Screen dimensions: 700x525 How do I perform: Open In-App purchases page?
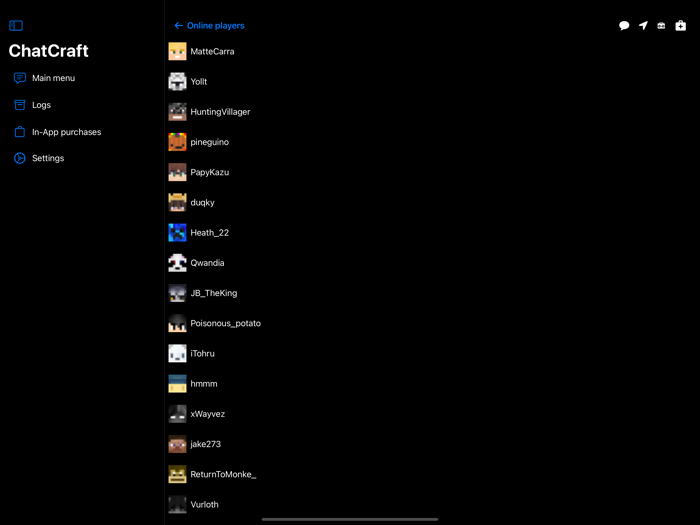pyautogui.click(x=57, y=132)
